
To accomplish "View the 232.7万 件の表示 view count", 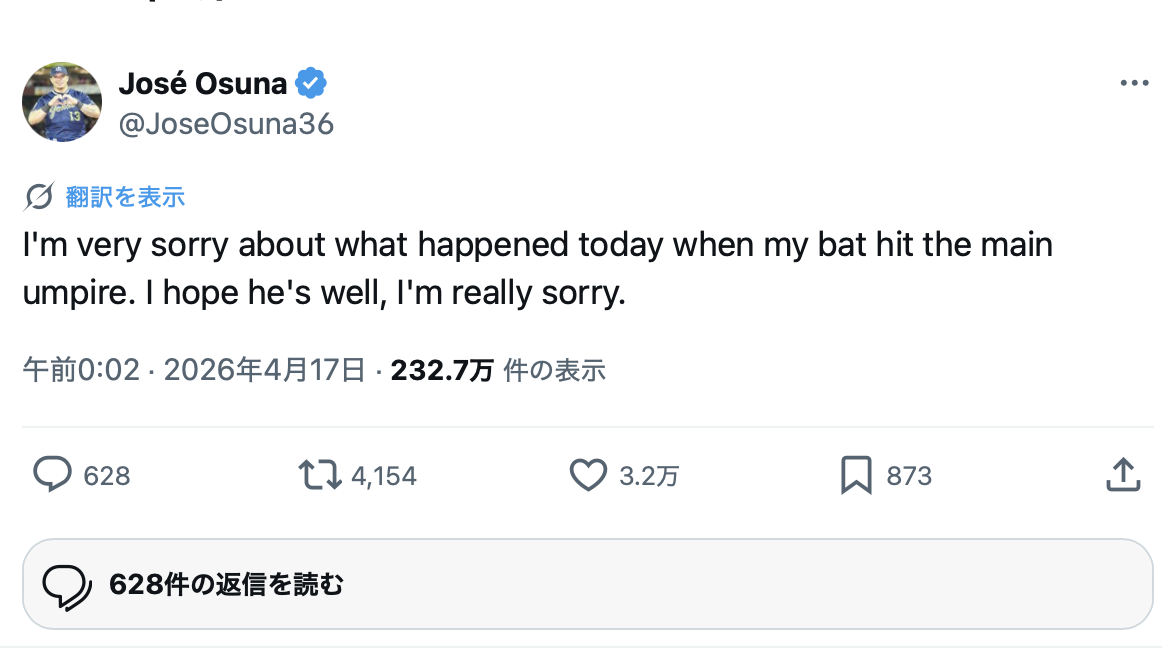I will click(x=498, y=371).
